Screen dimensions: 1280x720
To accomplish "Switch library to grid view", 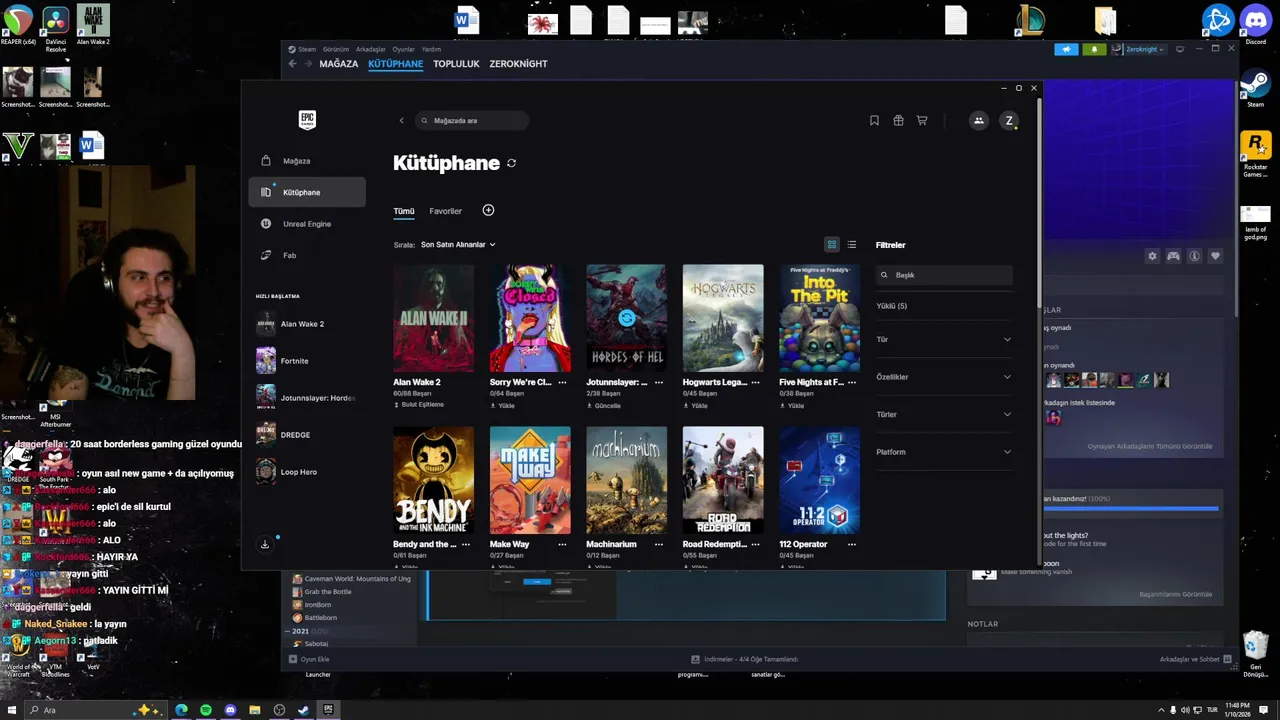I will [x=831, y=244].
